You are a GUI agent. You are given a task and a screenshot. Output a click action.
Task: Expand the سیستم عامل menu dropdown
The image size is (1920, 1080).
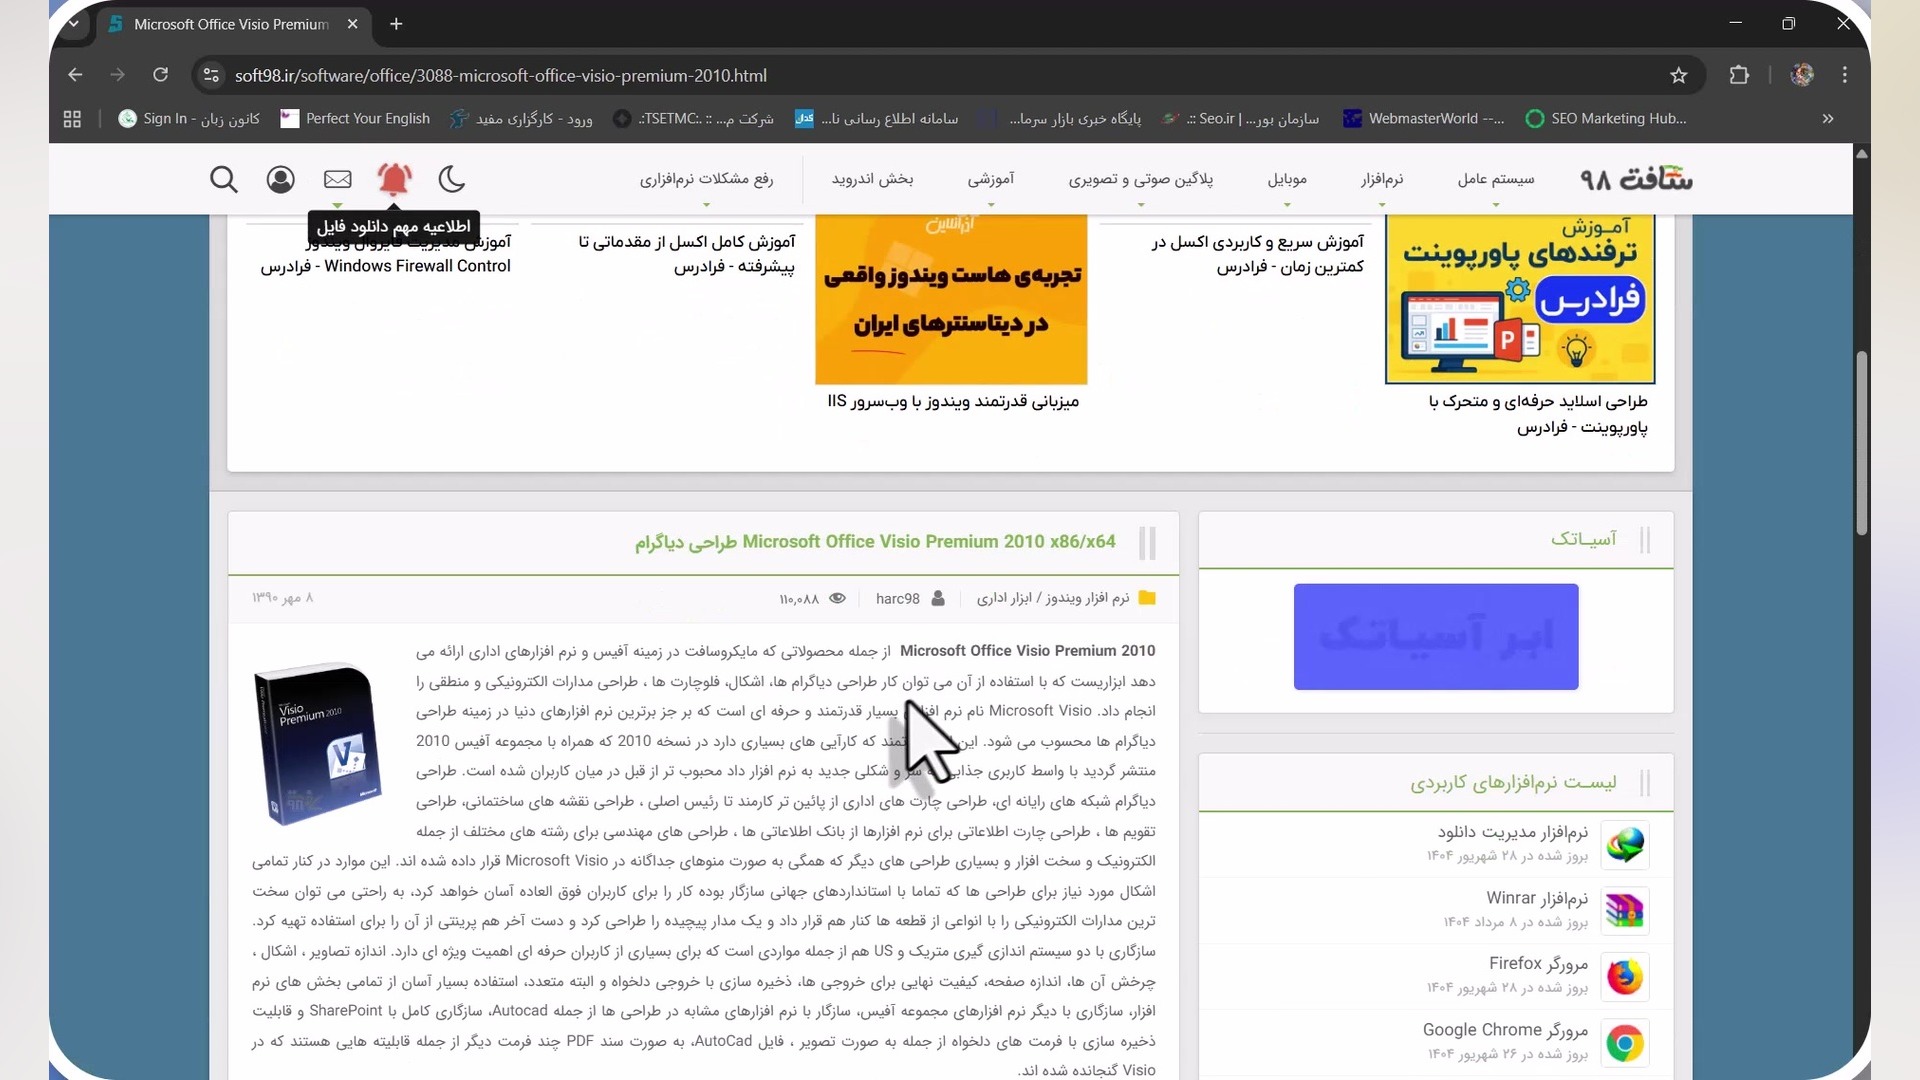pos(1495,180)
